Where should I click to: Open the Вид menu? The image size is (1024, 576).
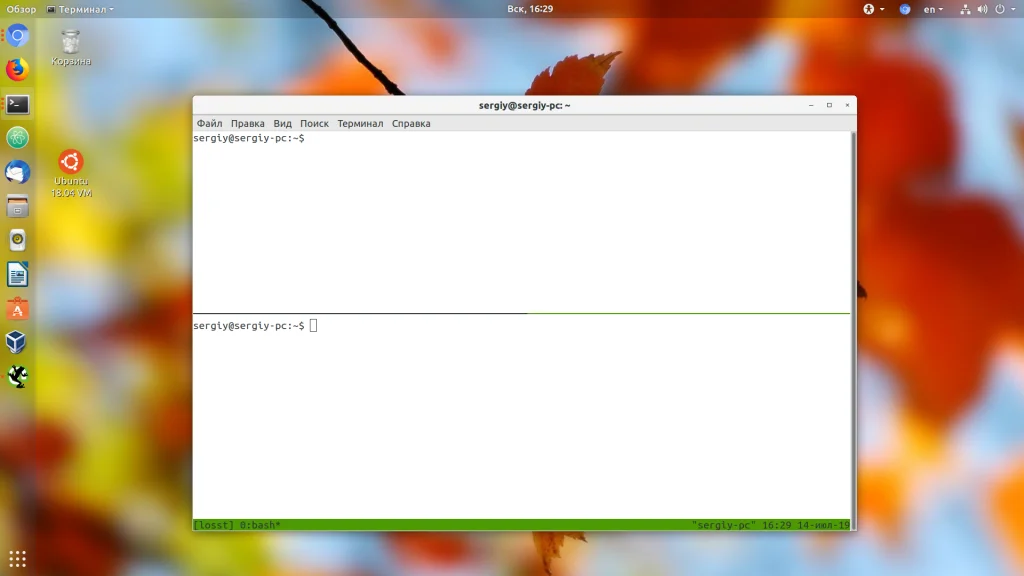(x=282, y=123)
